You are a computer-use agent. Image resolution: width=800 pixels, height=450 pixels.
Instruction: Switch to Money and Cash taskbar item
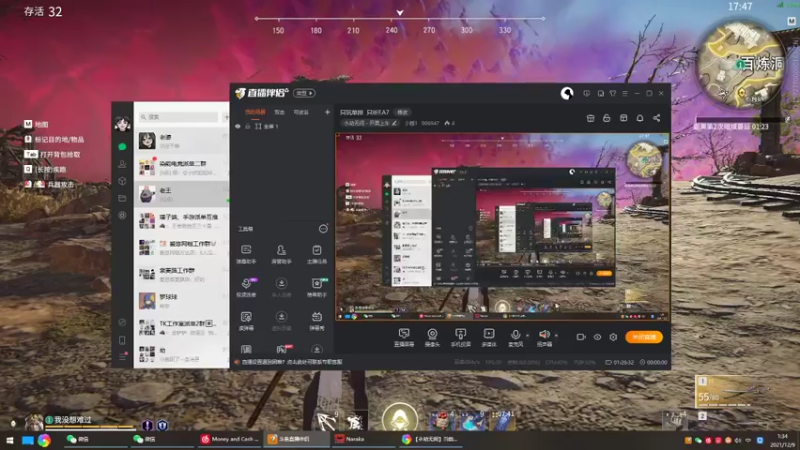(230, 439)
